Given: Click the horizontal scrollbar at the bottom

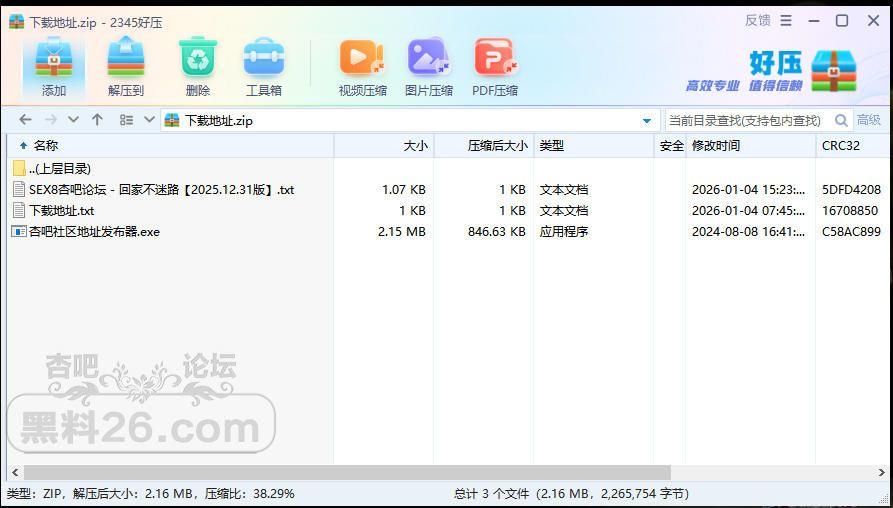Looking at the screenshot, I should coord(346,472).
